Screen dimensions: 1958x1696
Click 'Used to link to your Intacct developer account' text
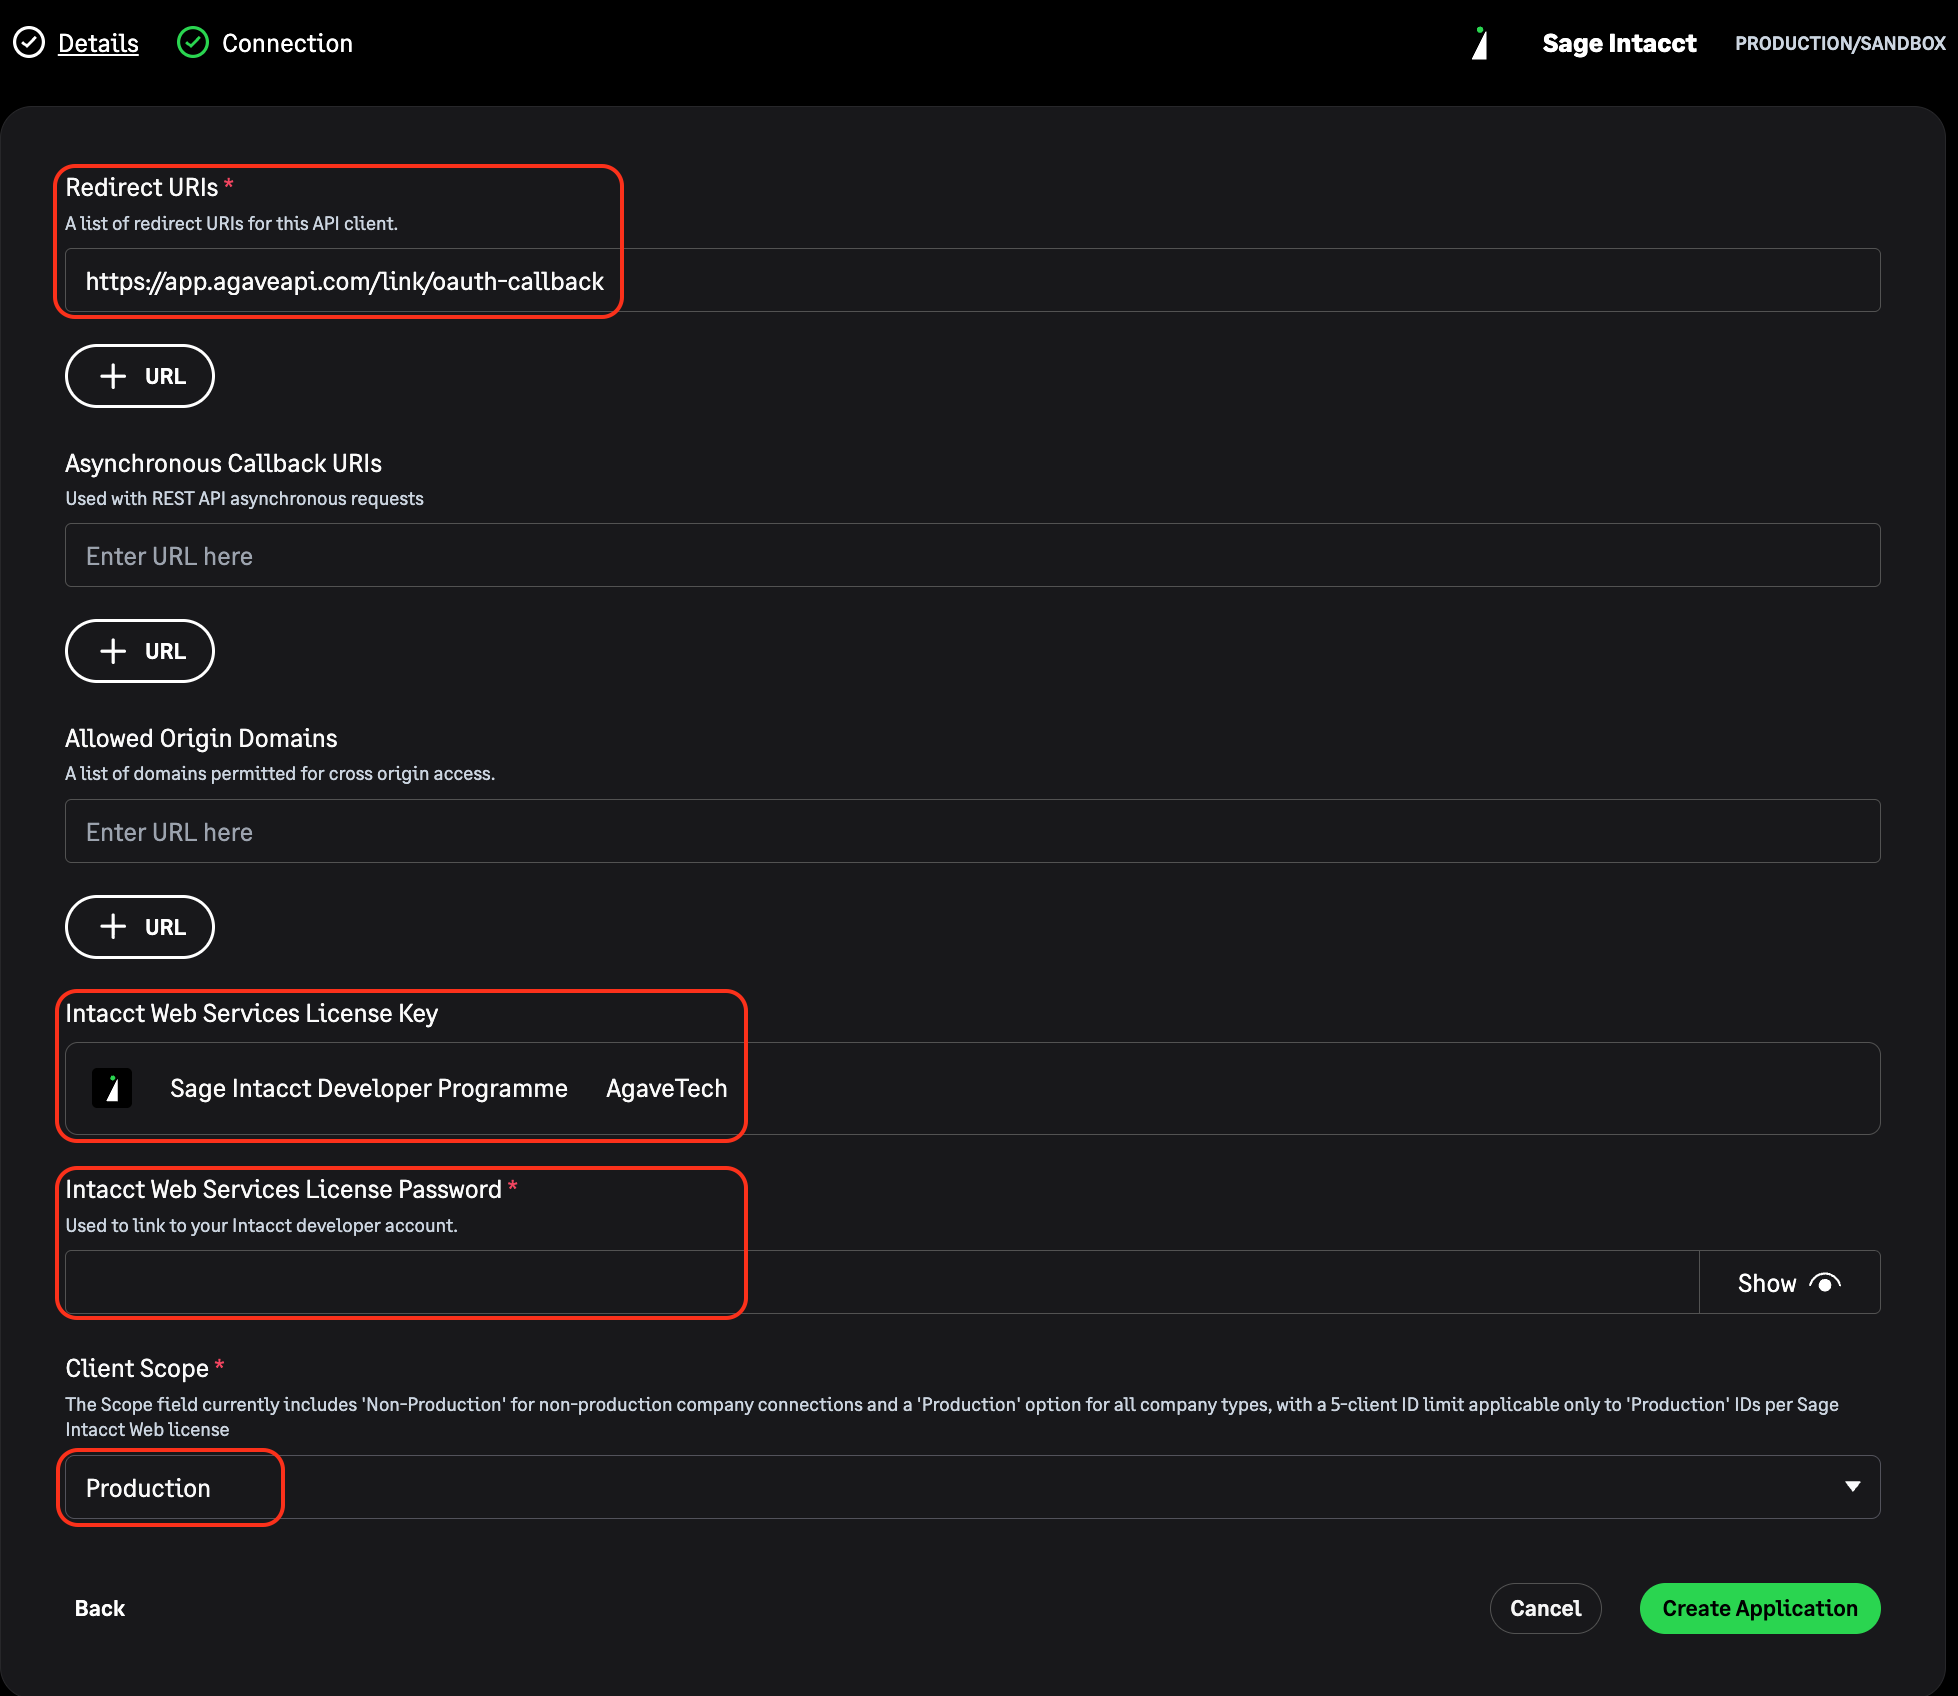point(262,1225)
